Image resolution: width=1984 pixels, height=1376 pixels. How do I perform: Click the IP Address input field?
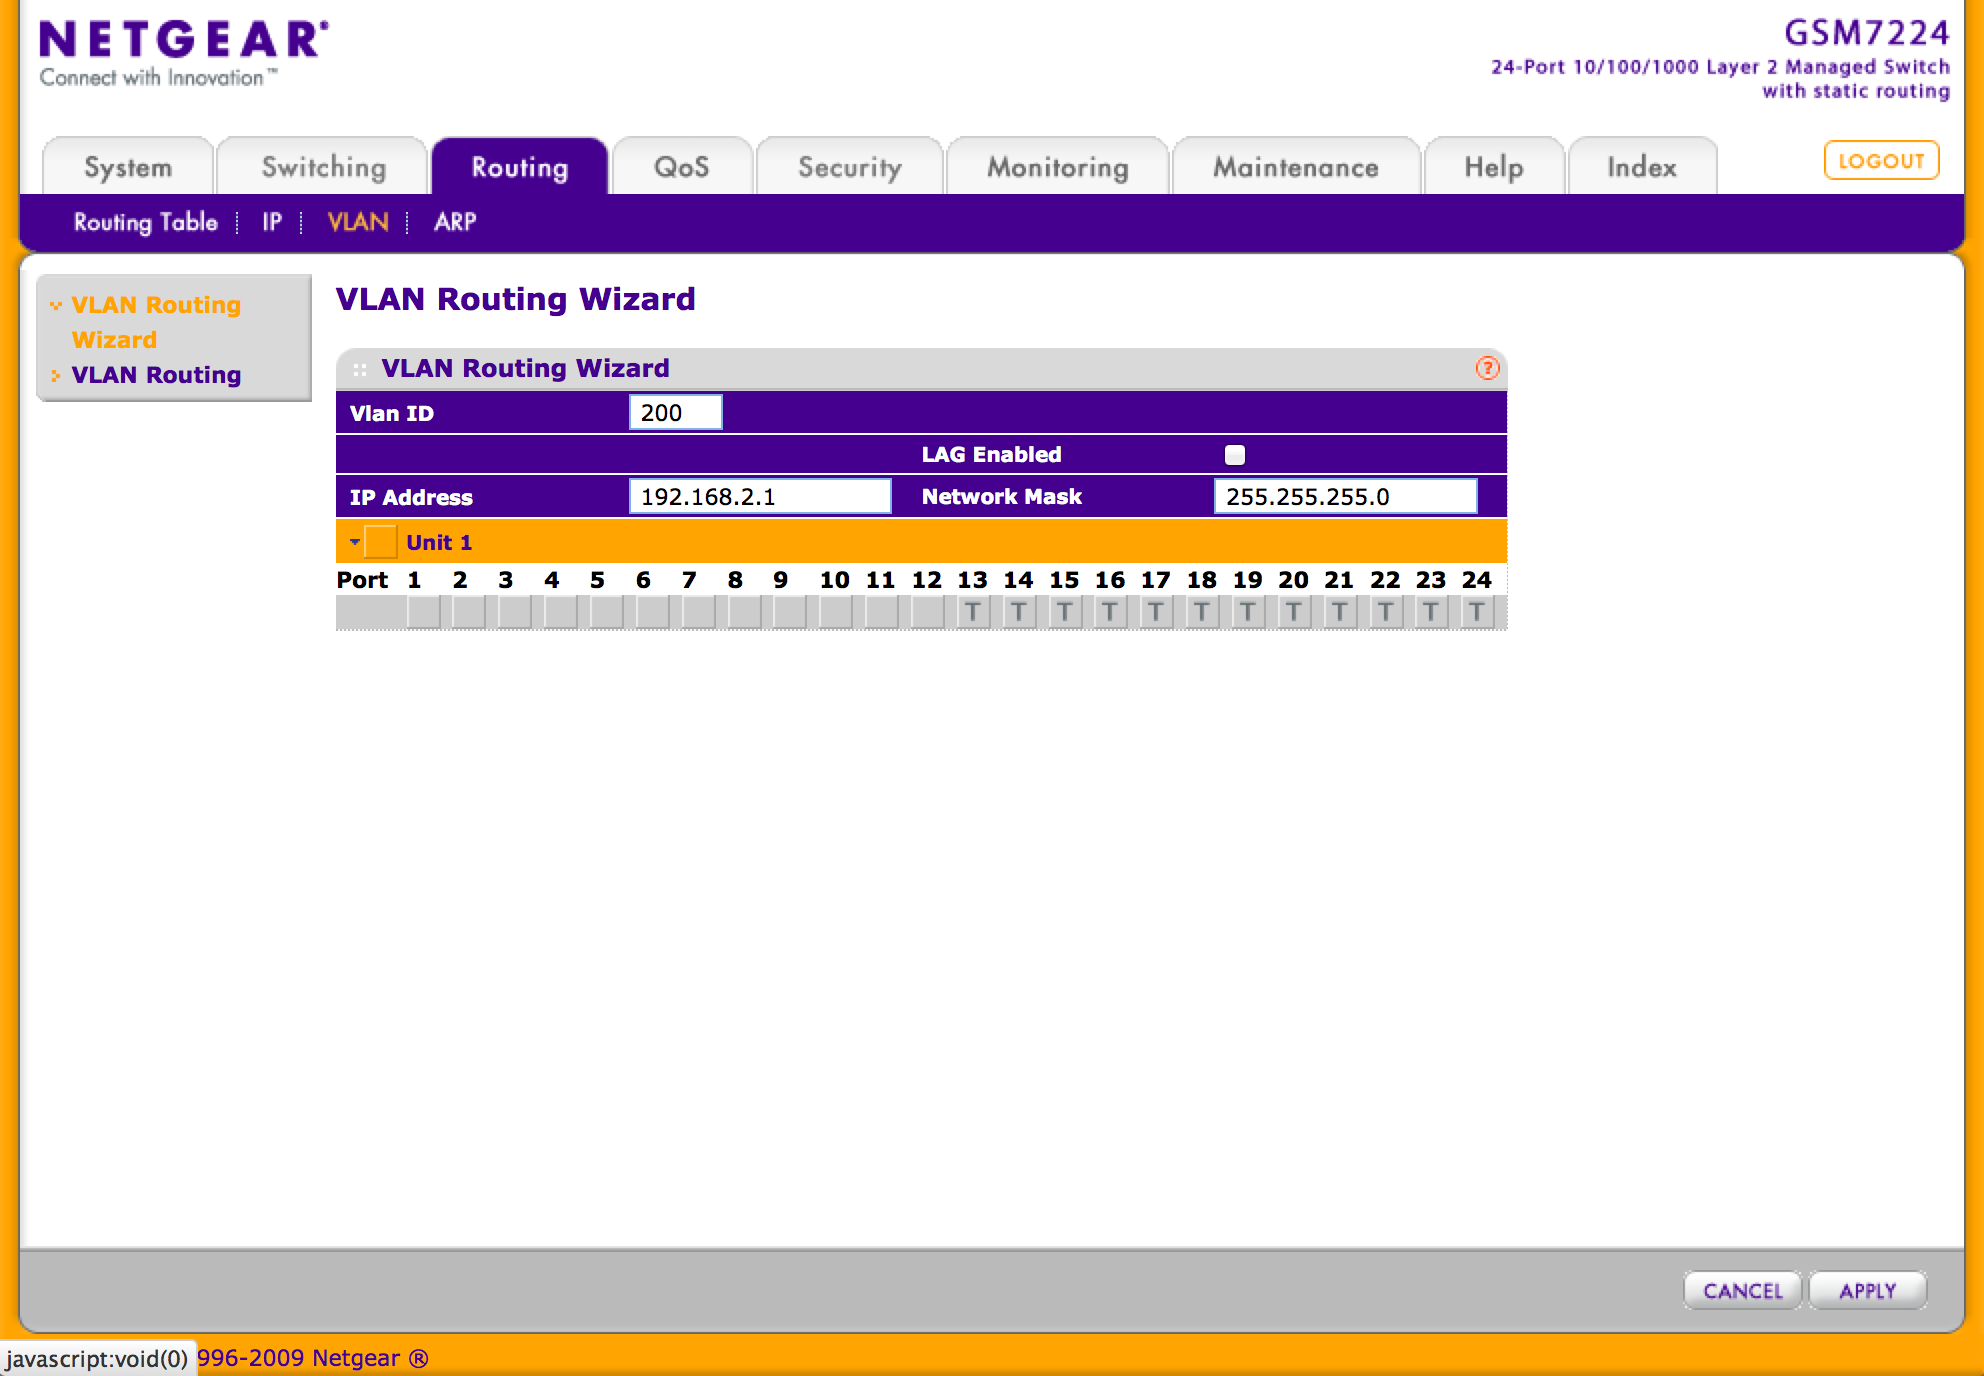[x=759, y=497]
